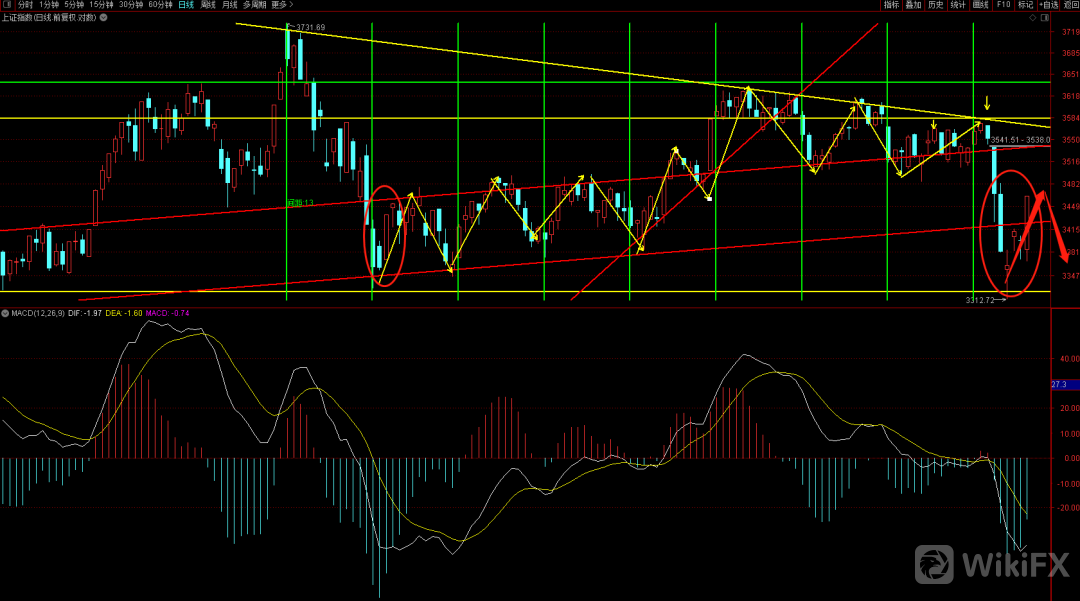Click 返回 to go back

pos(1070,5)
